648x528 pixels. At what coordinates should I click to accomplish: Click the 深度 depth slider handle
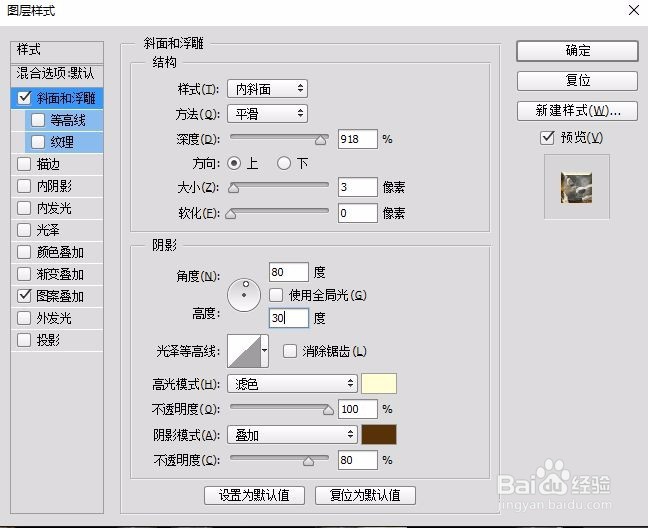[321, 140]
